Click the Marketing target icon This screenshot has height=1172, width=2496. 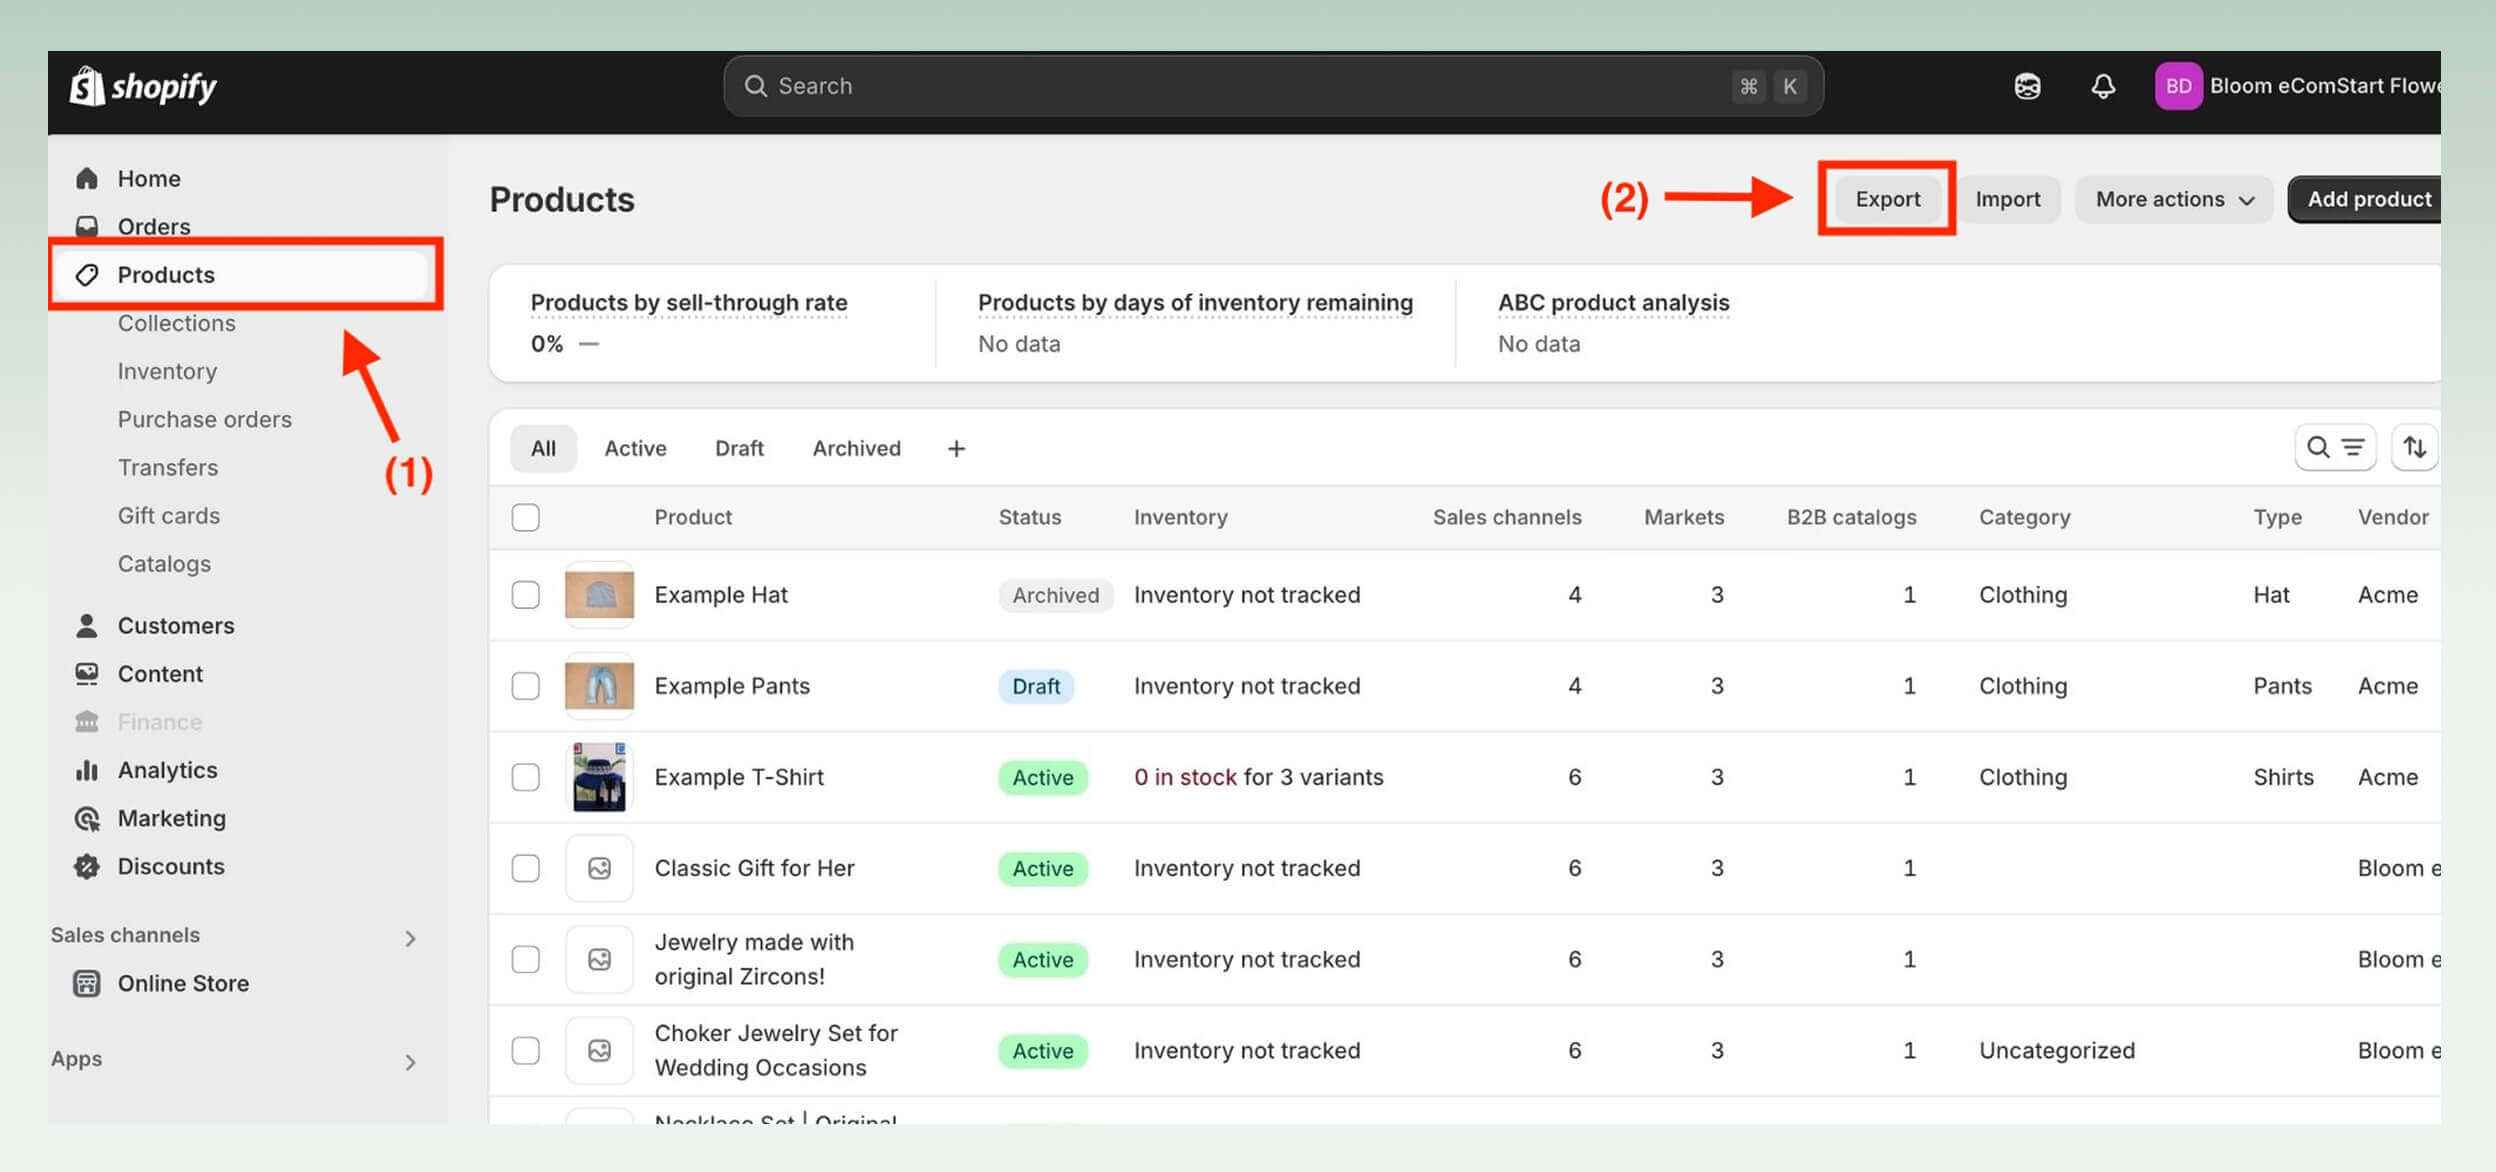(x=87, y=818)
